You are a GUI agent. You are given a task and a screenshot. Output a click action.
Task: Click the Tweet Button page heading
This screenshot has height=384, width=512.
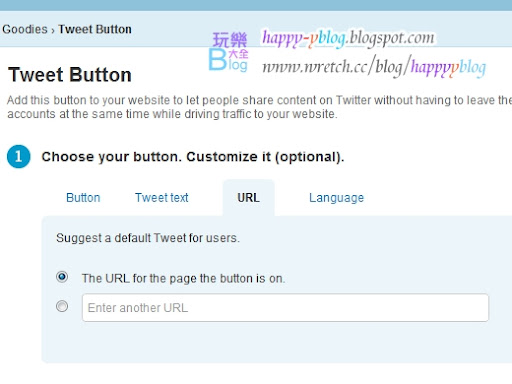[x=70, y=75]
